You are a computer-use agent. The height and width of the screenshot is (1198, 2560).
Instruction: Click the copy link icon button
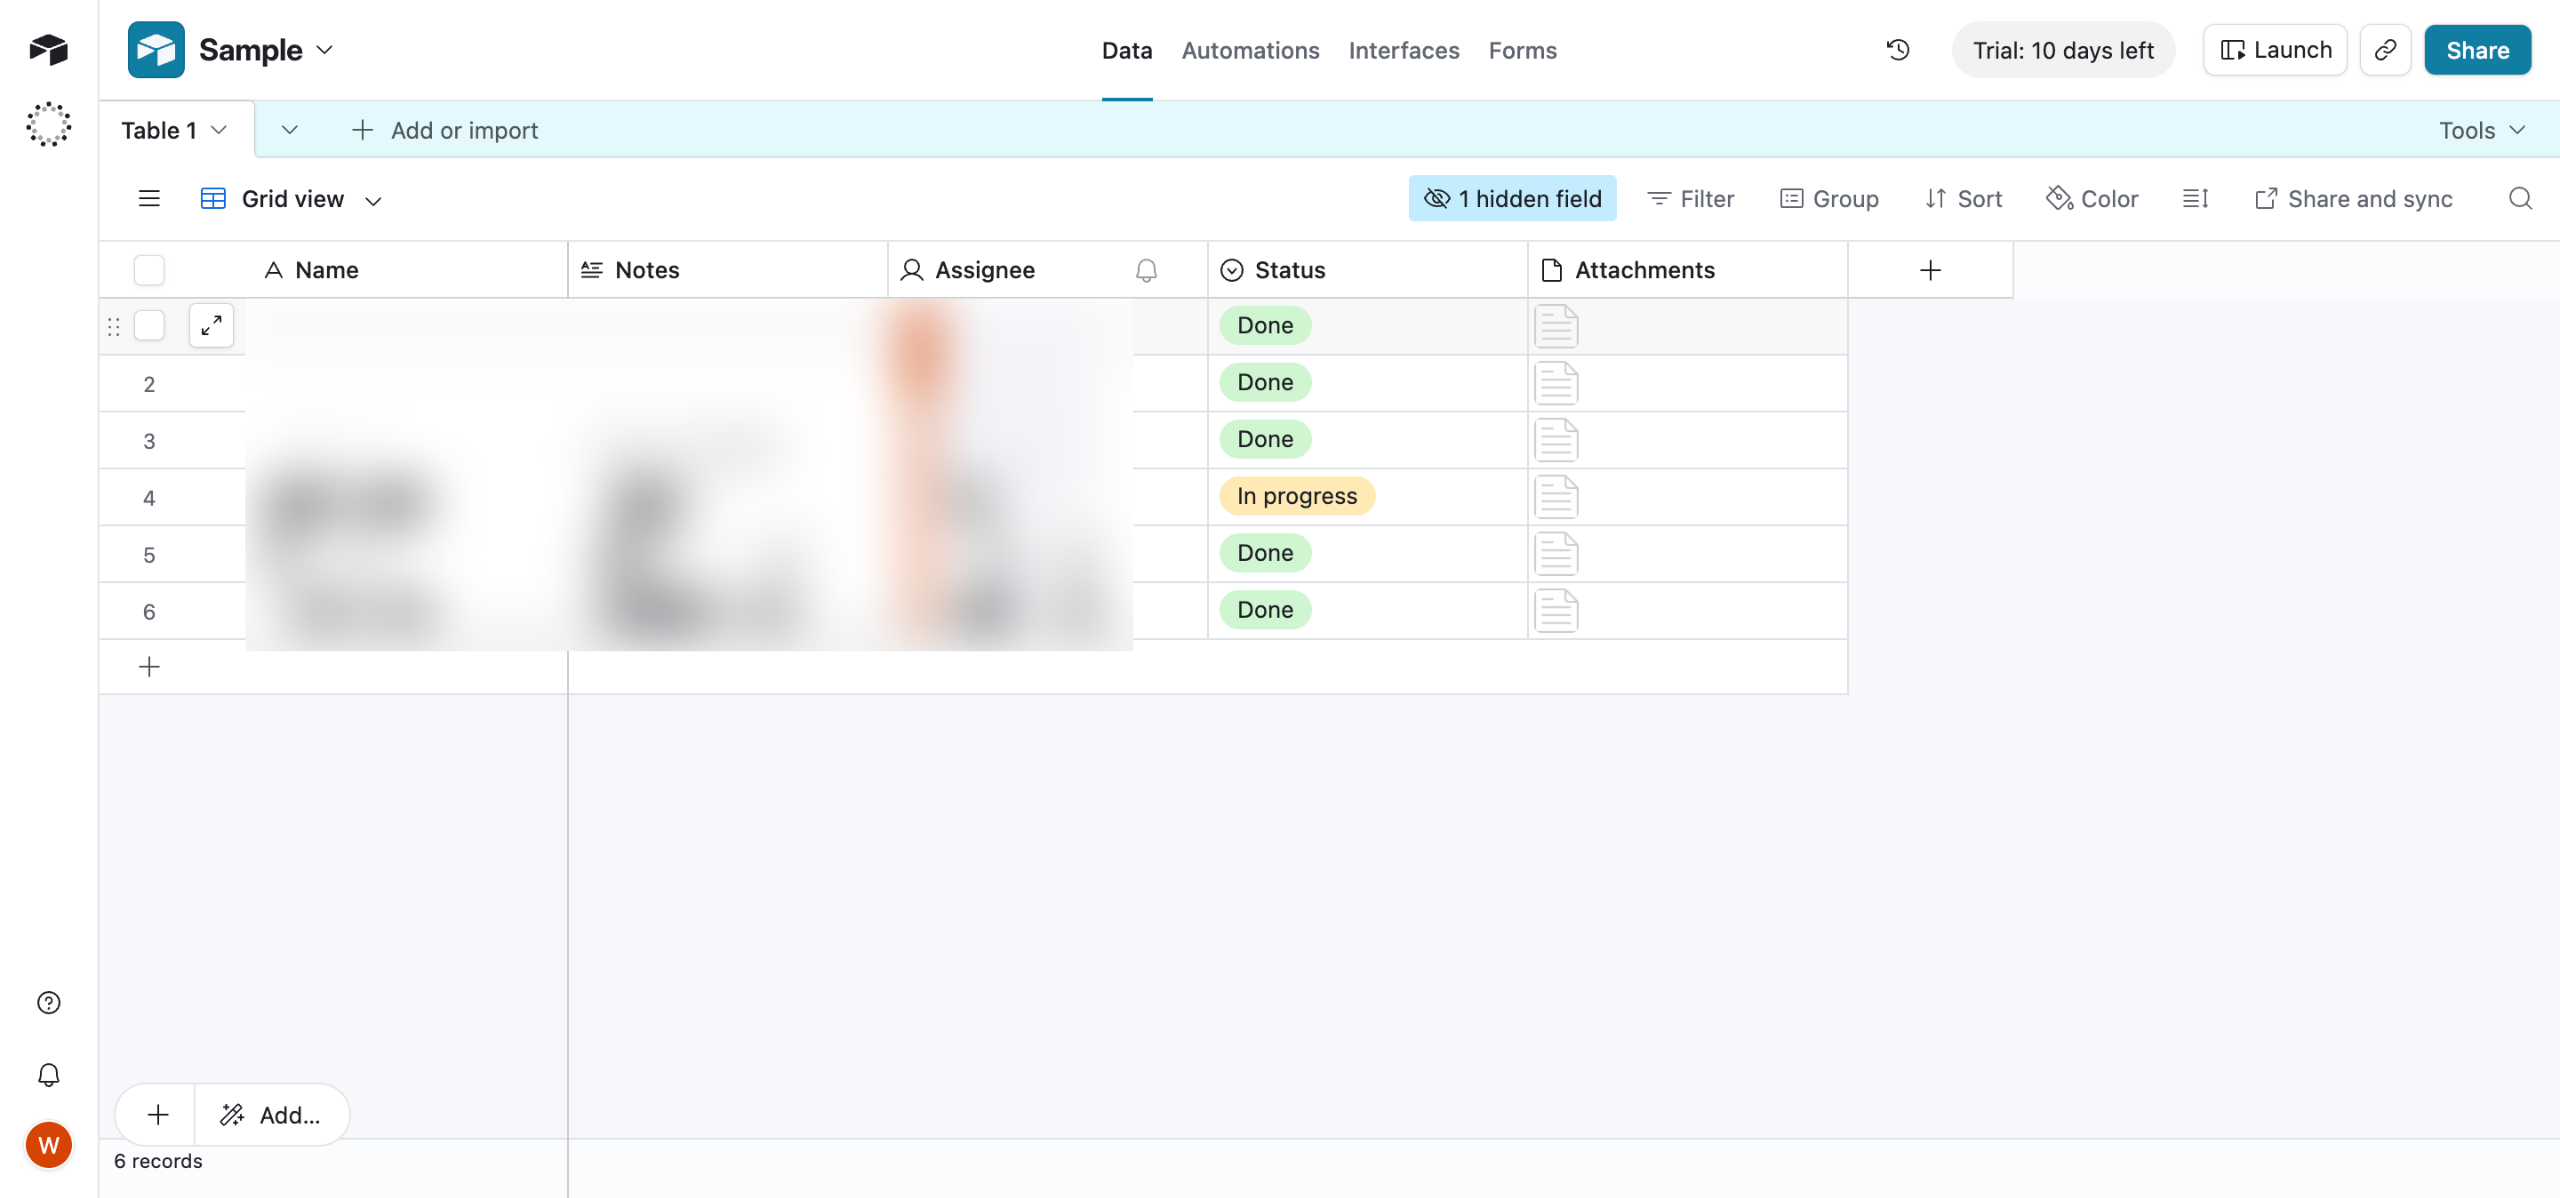[2385, 50]
